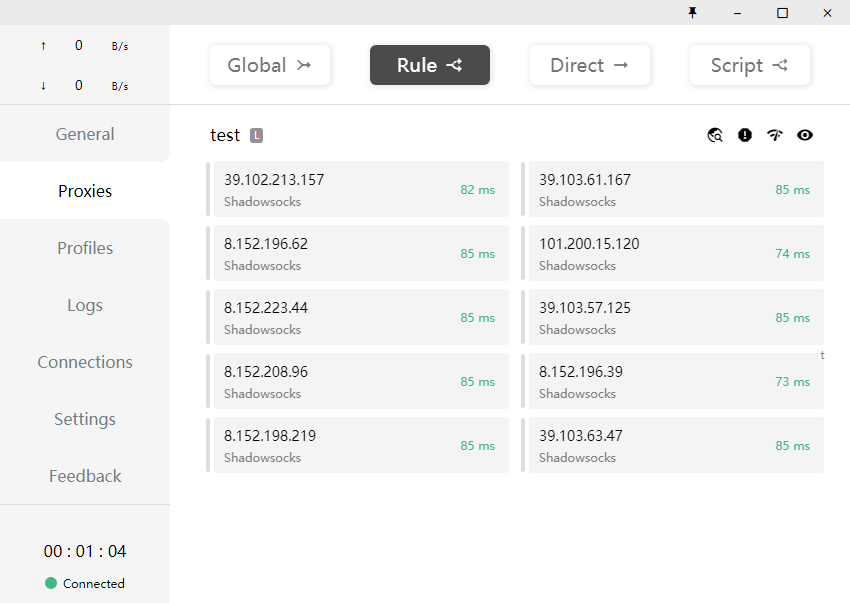Pin the window using the pushpin icon

point(692,13)
